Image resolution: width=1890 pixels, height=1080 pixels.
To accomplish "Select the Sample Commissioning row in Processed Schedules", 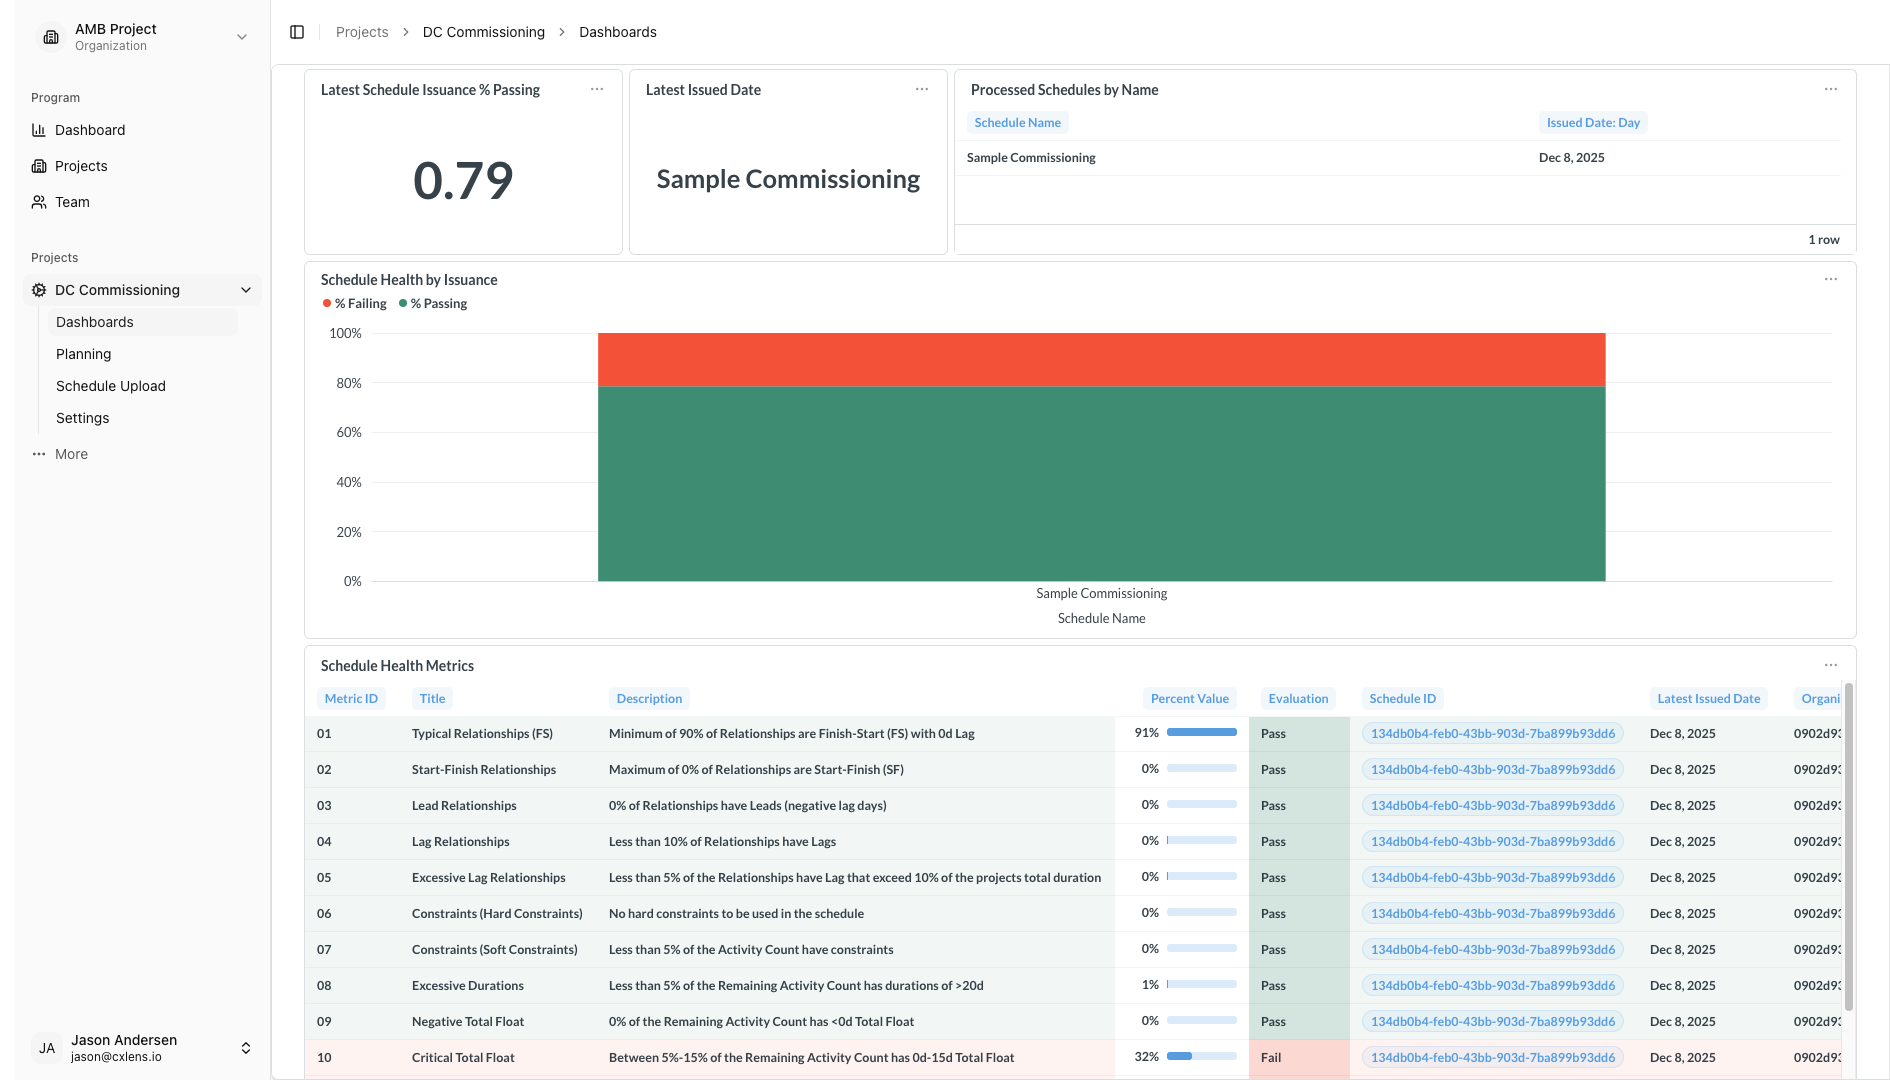I will pyautogui.click(x=1030, y=157).
